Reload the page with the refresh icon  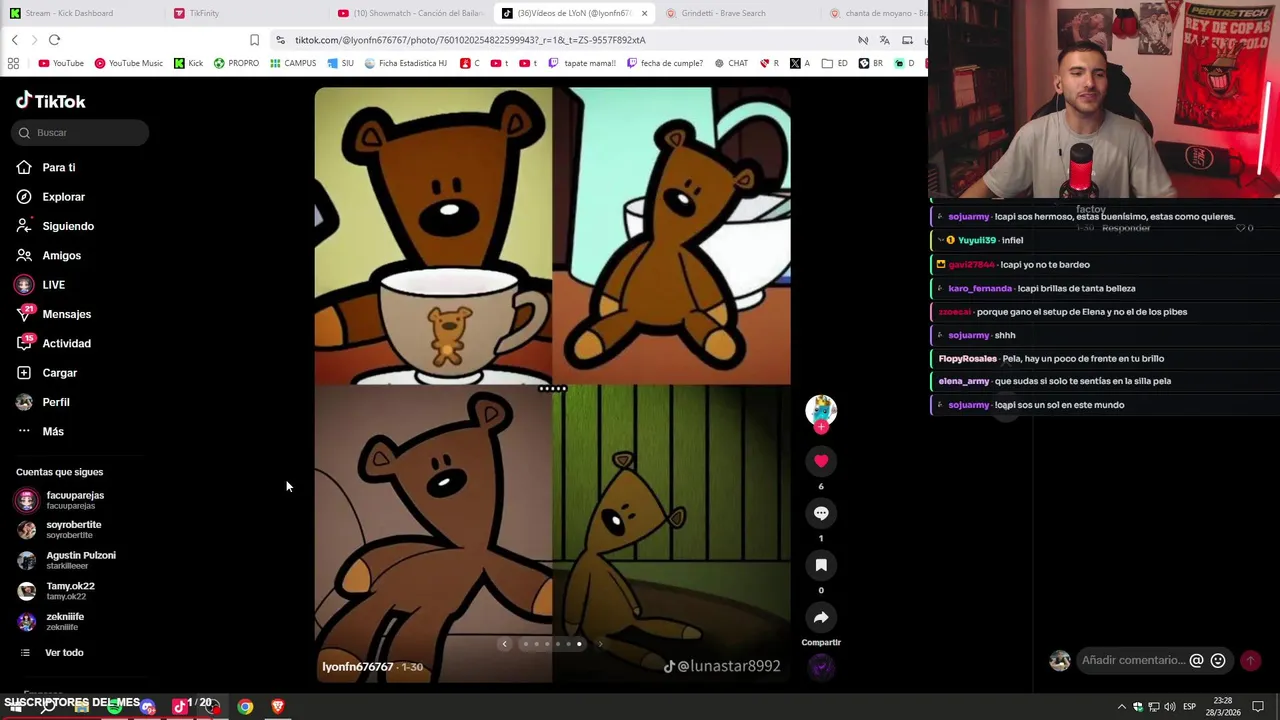click(x=54, y=40)
